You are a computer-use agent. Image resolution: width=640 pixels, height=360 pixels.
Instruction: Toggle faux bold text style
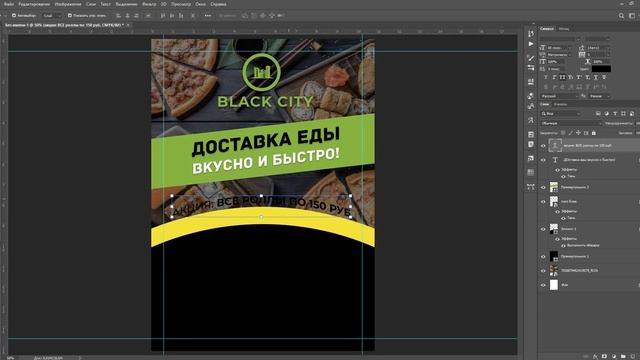point(546,78)
